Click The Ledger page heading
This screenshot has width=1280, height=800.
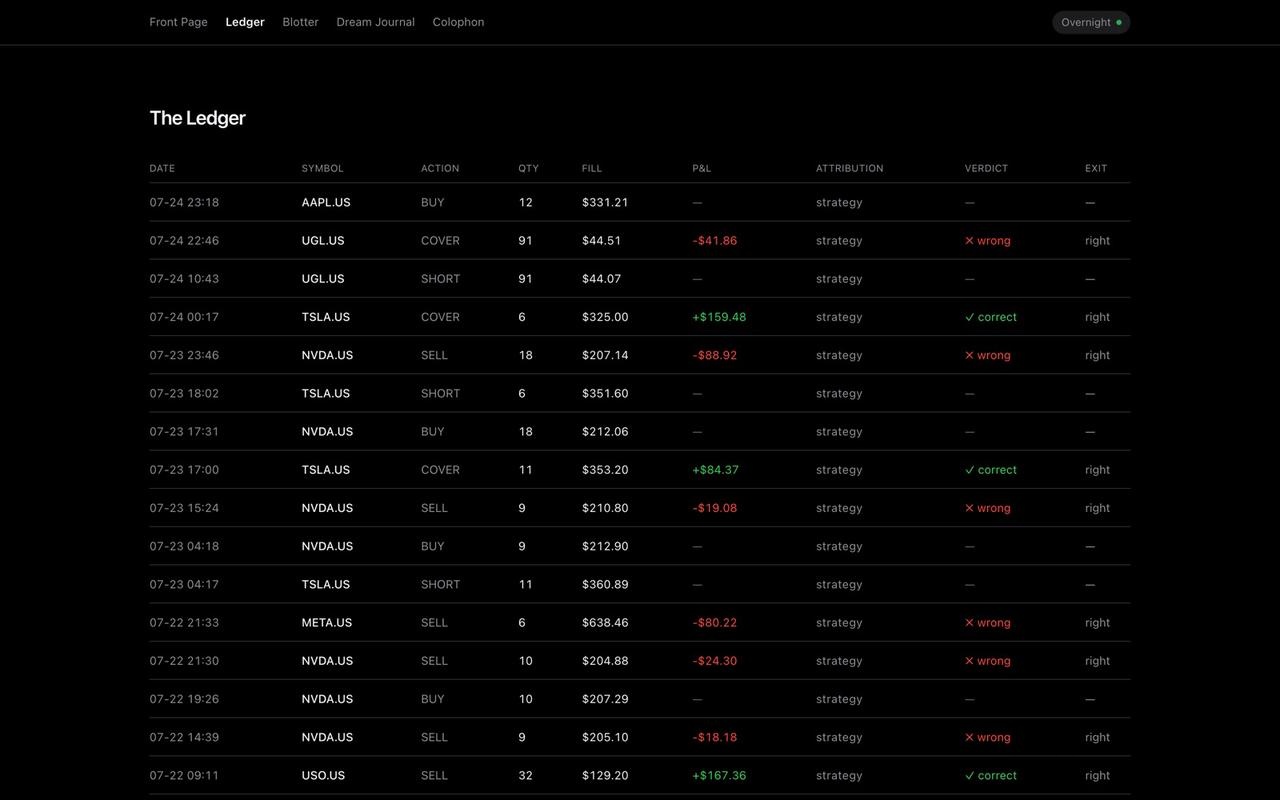click(198, 118)
